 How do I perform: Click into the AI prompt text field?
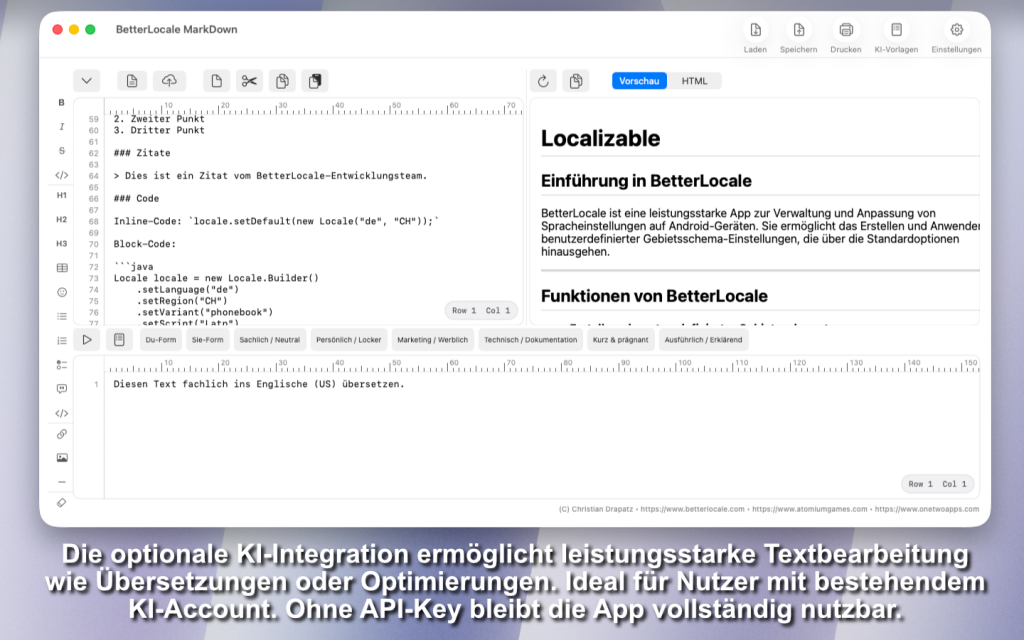pos(500,430)
